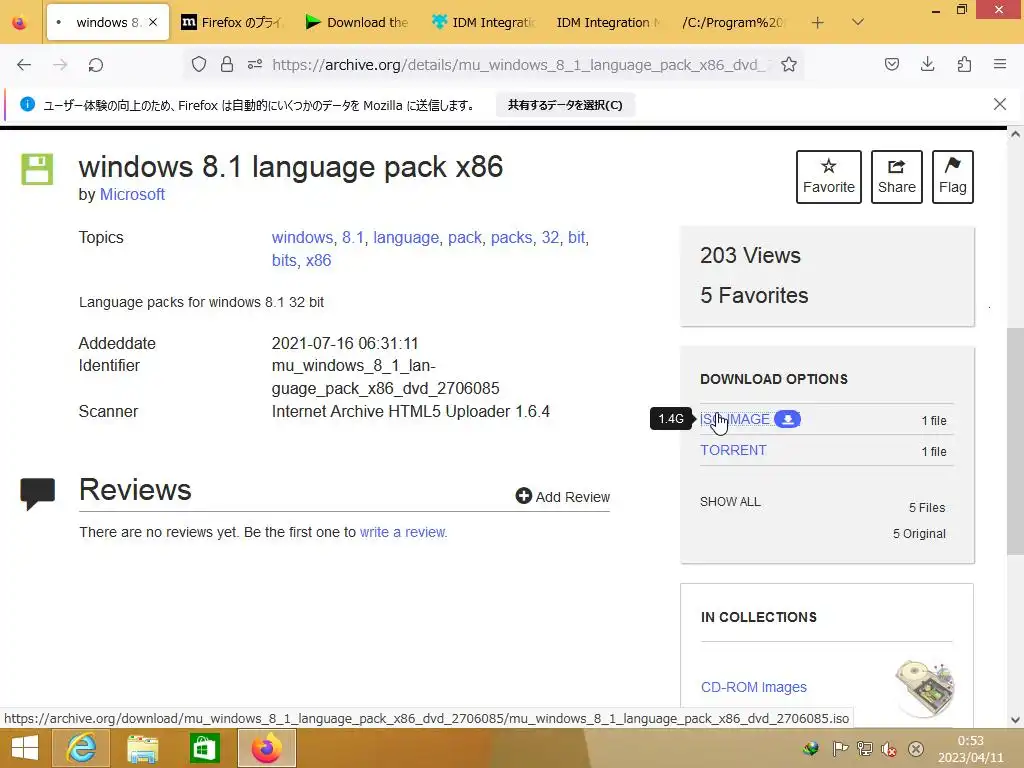Viewport: 1024px width, 768px height.
Task: Open the Downloads panel
Action: point(927,64)
